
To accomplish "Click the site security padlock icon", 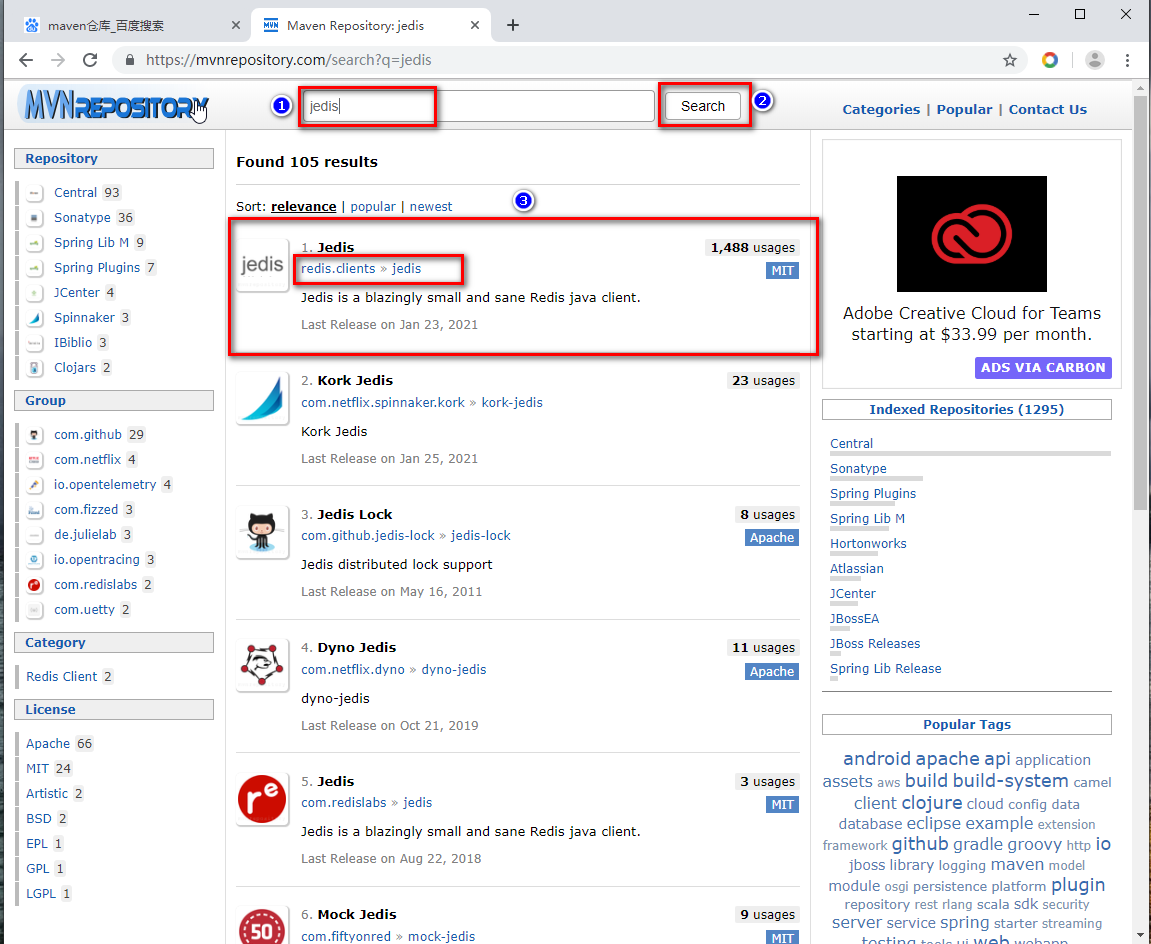I will tap(128, 60).
